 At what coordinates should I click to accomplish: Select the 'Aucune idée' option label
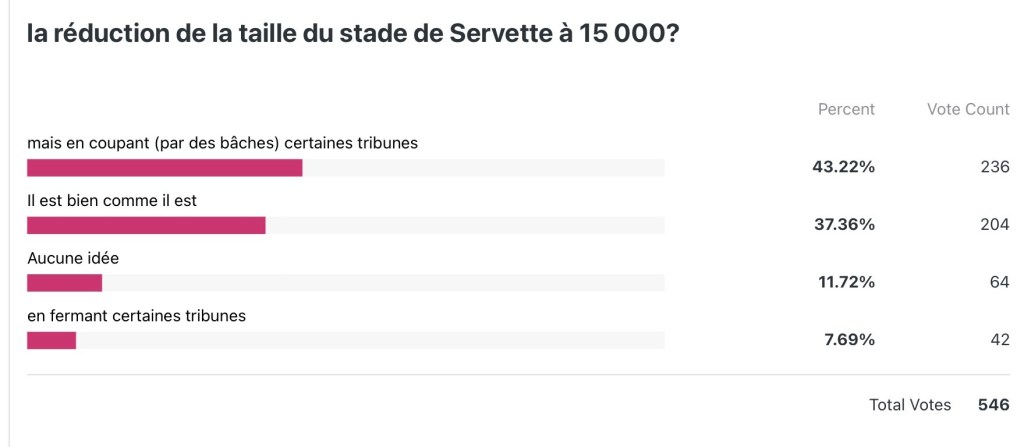[x=73, y=258]
